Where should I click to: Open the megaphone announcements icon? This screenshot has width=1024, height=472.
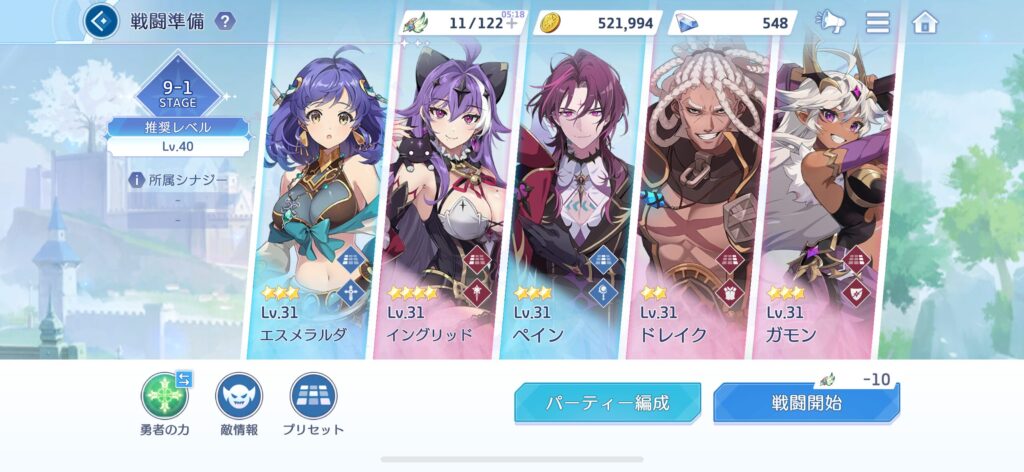[x=831, y=22]
